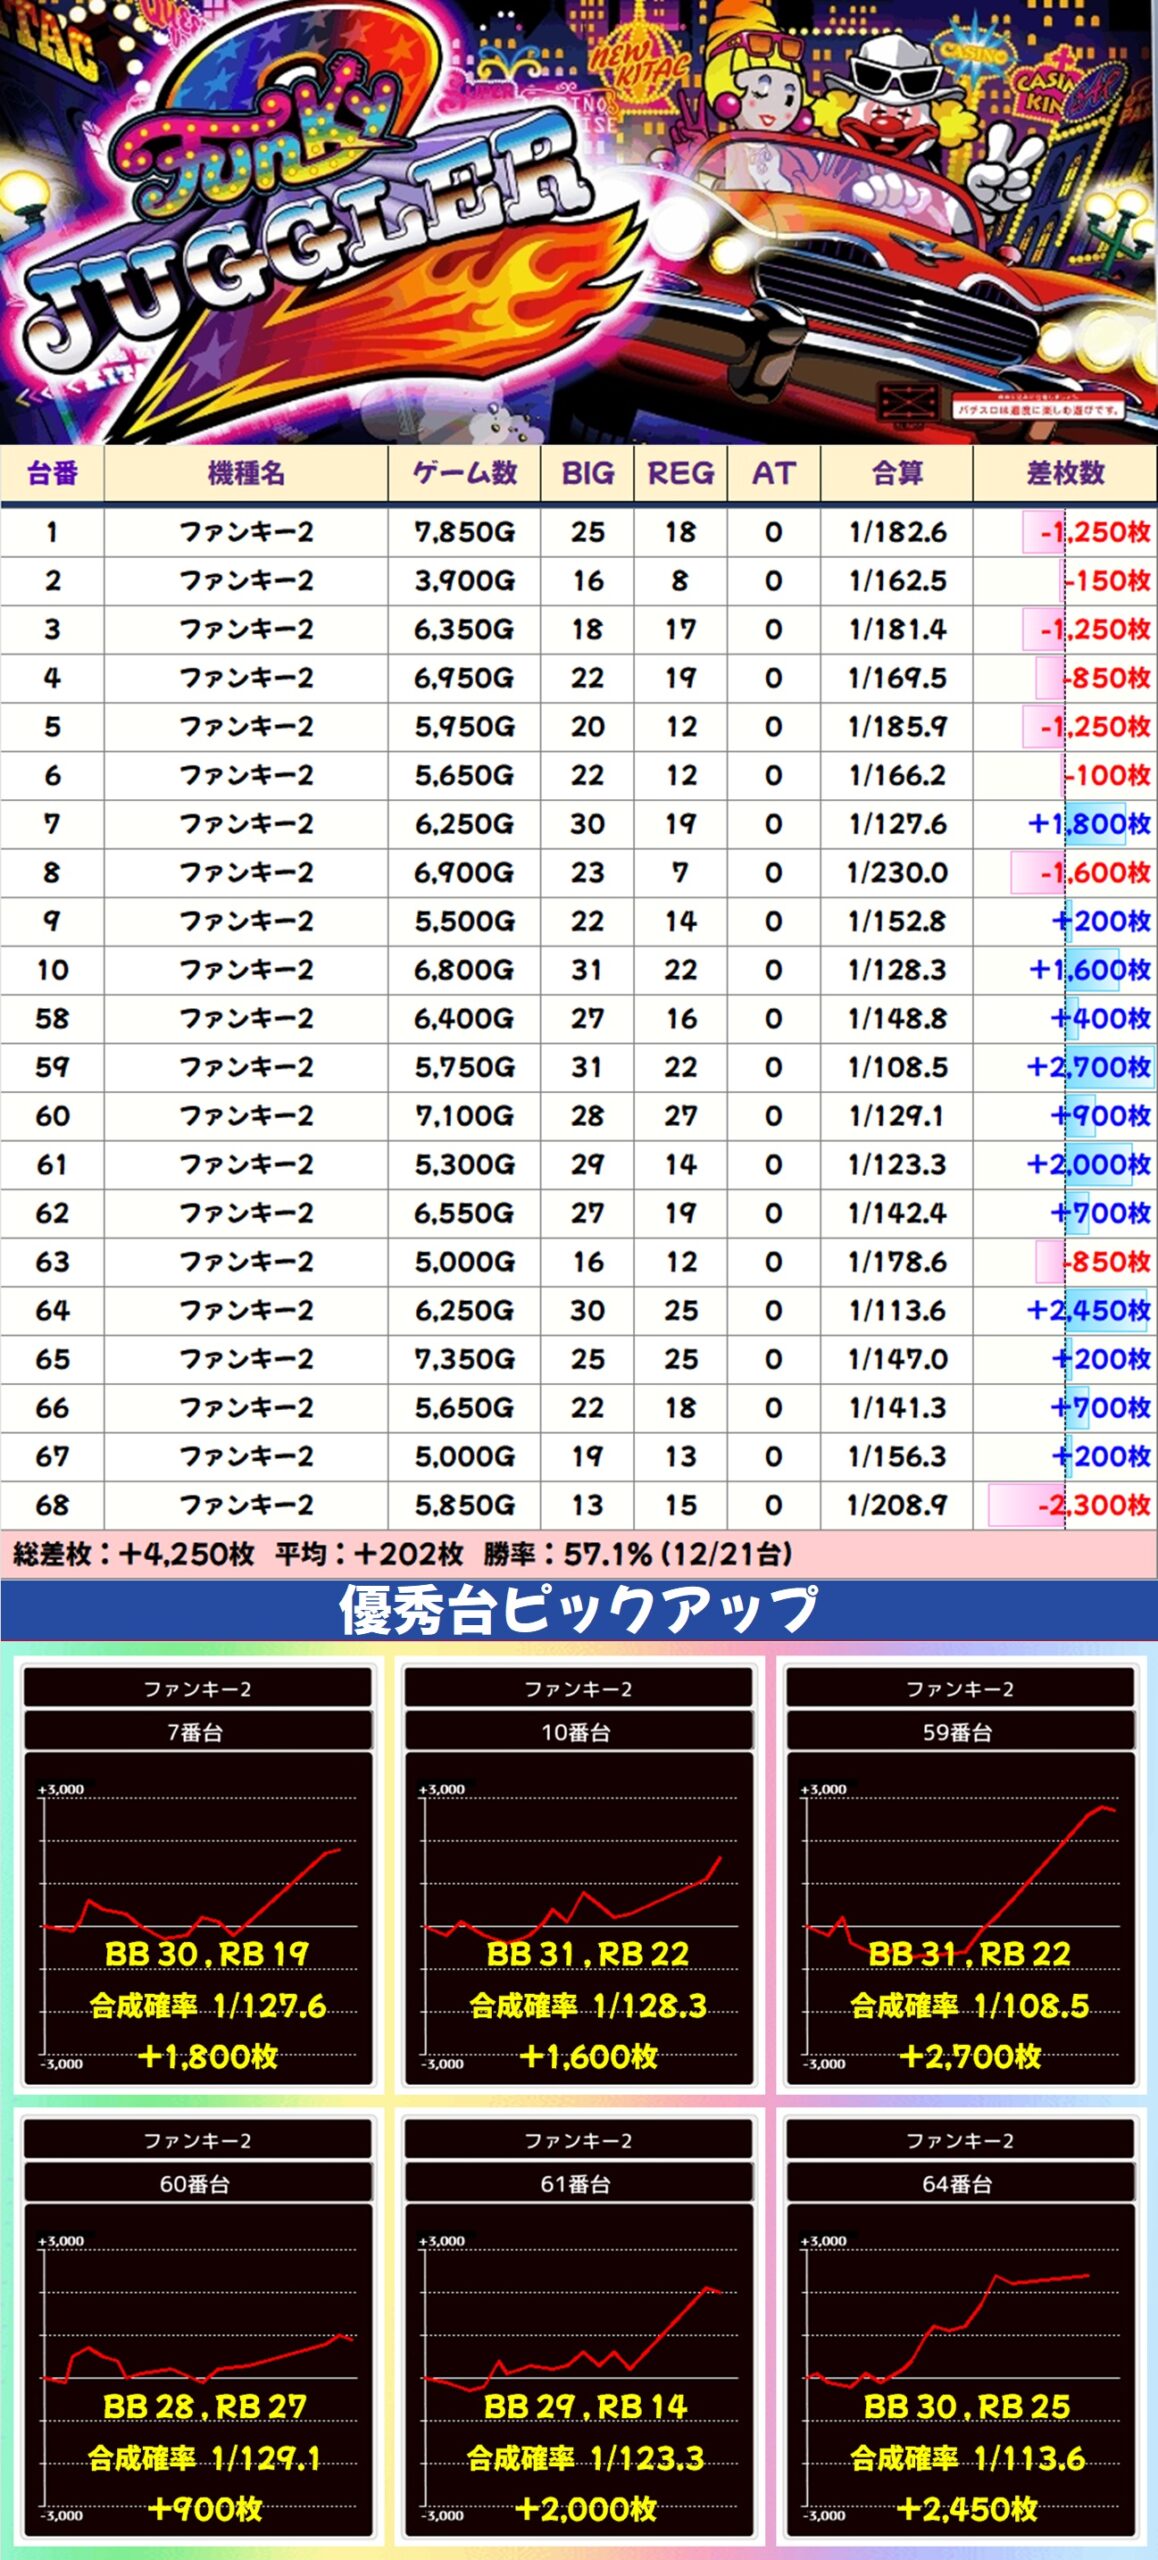The width and height of the screenshot is (1158, 2560).
Task: Open the 10番台 slump graph
Action: point(578,1918)
